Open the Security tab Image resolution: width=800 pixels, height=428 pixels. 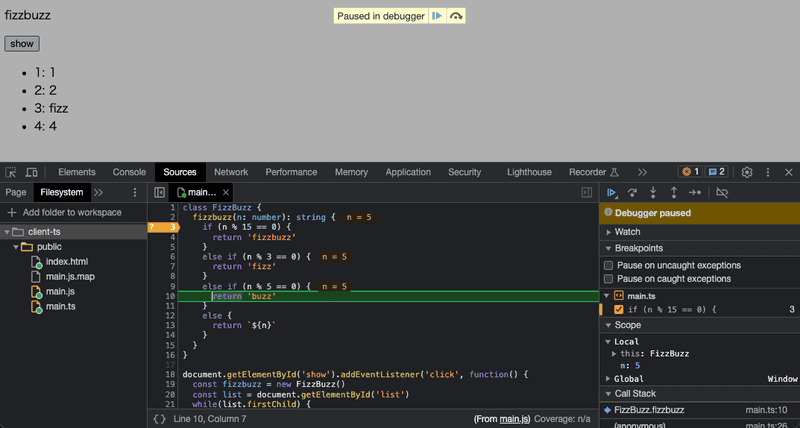tap(464, 172)
